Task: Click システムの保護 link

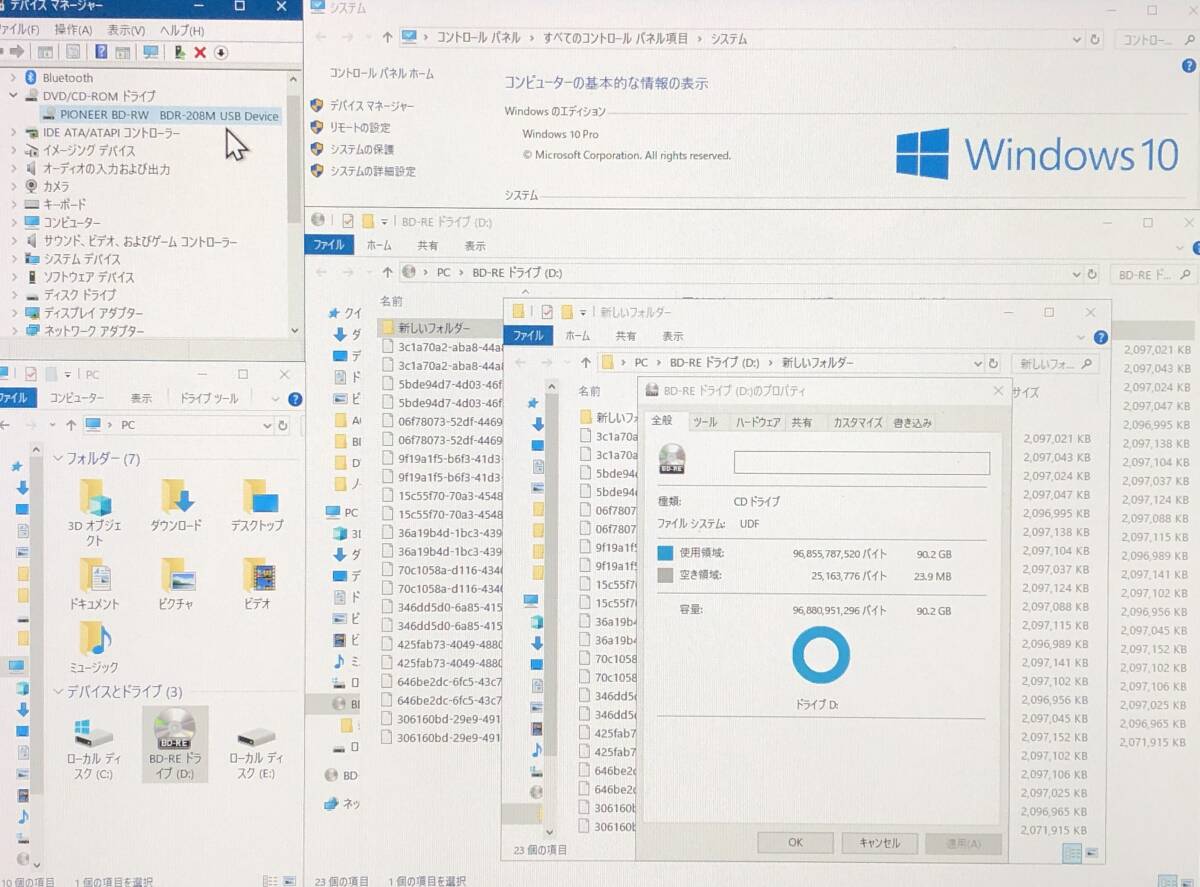Action: click(x=362, y=149)
